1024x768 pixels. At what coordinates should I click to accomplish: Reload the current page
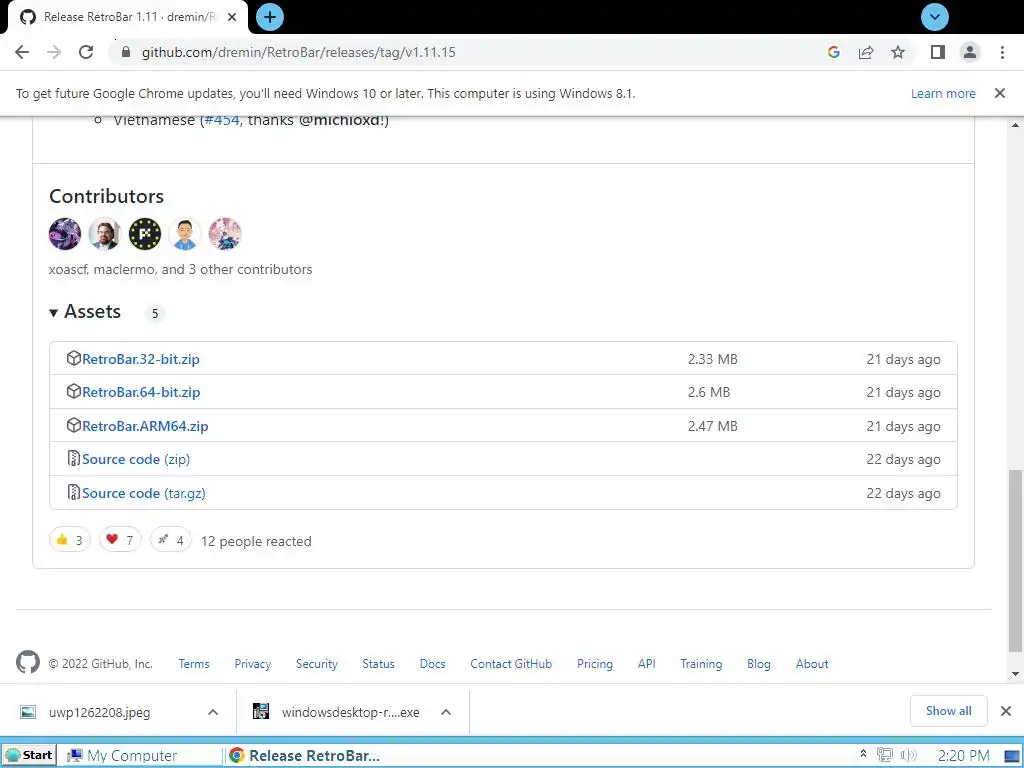click(86, 52)
